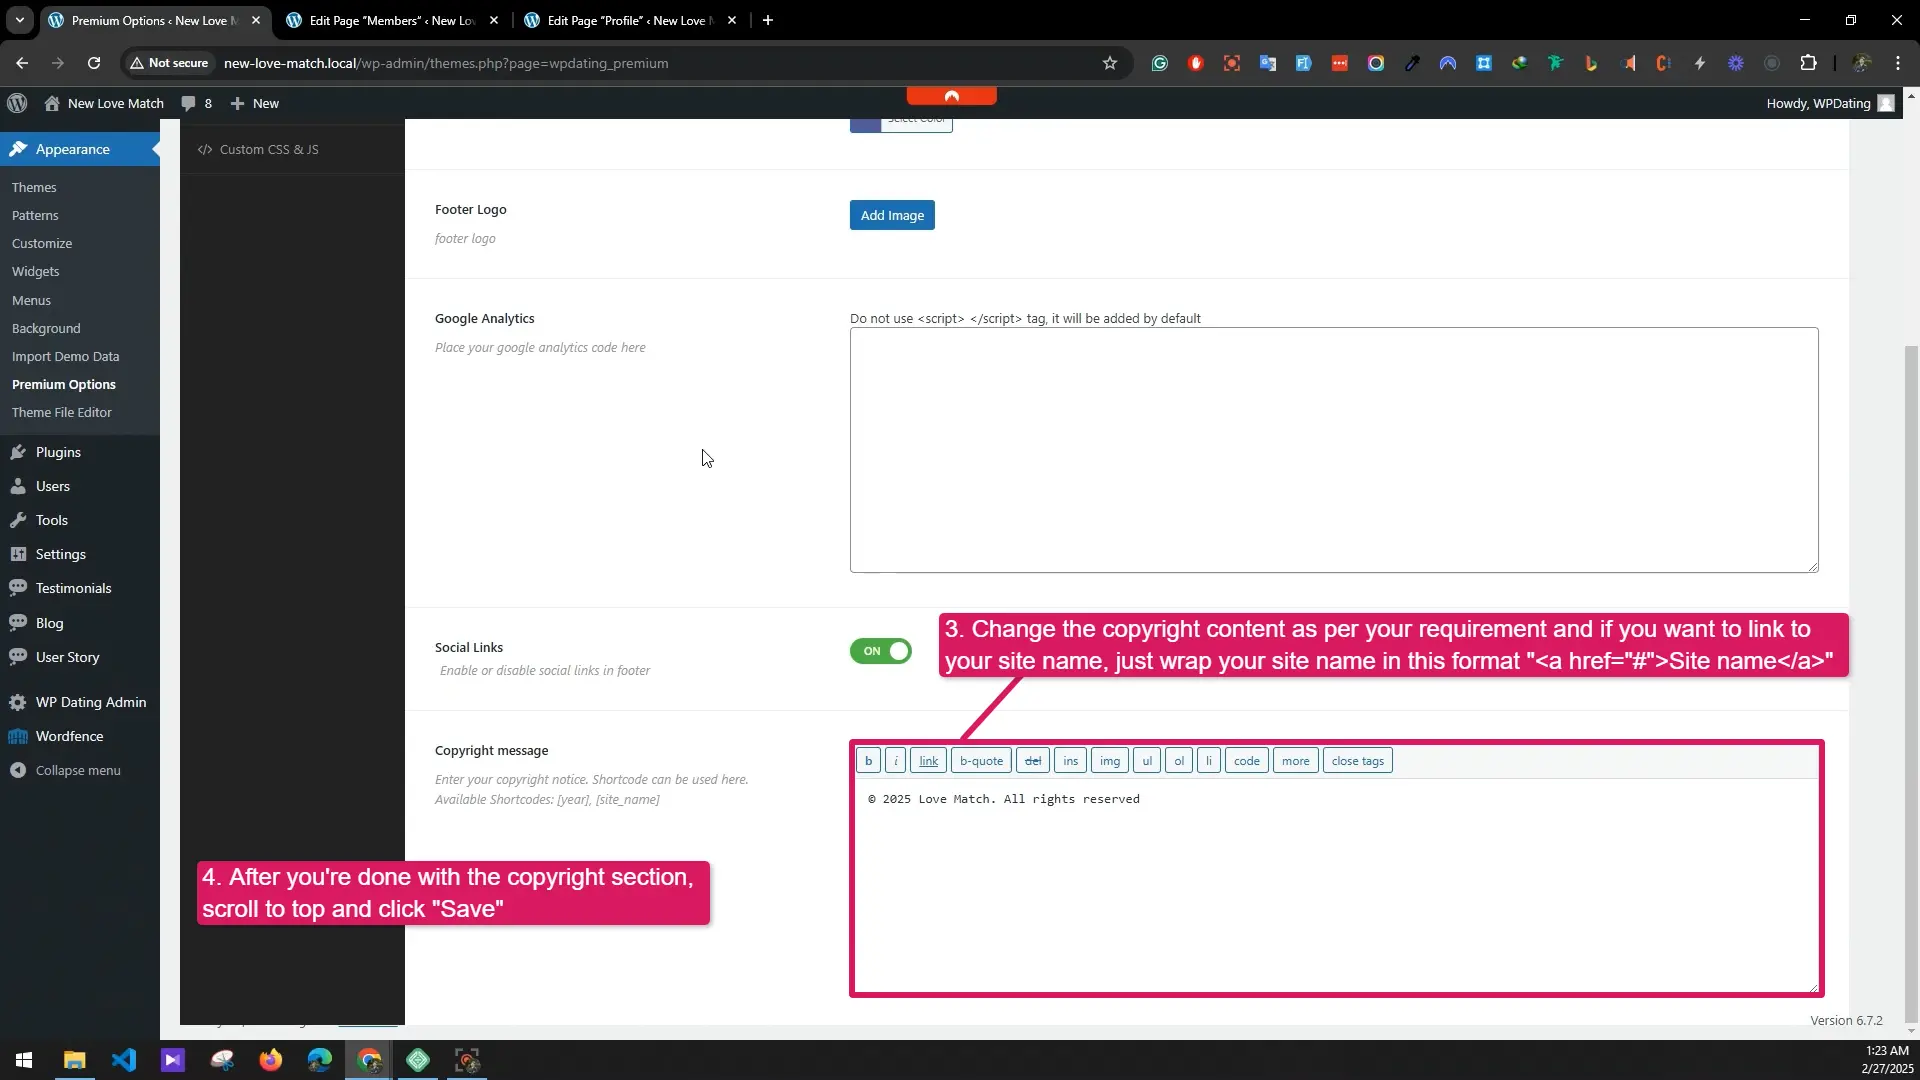Click Add Image for Footer Logo
Screen dimensions: 1920x1080
coord(892,215)
